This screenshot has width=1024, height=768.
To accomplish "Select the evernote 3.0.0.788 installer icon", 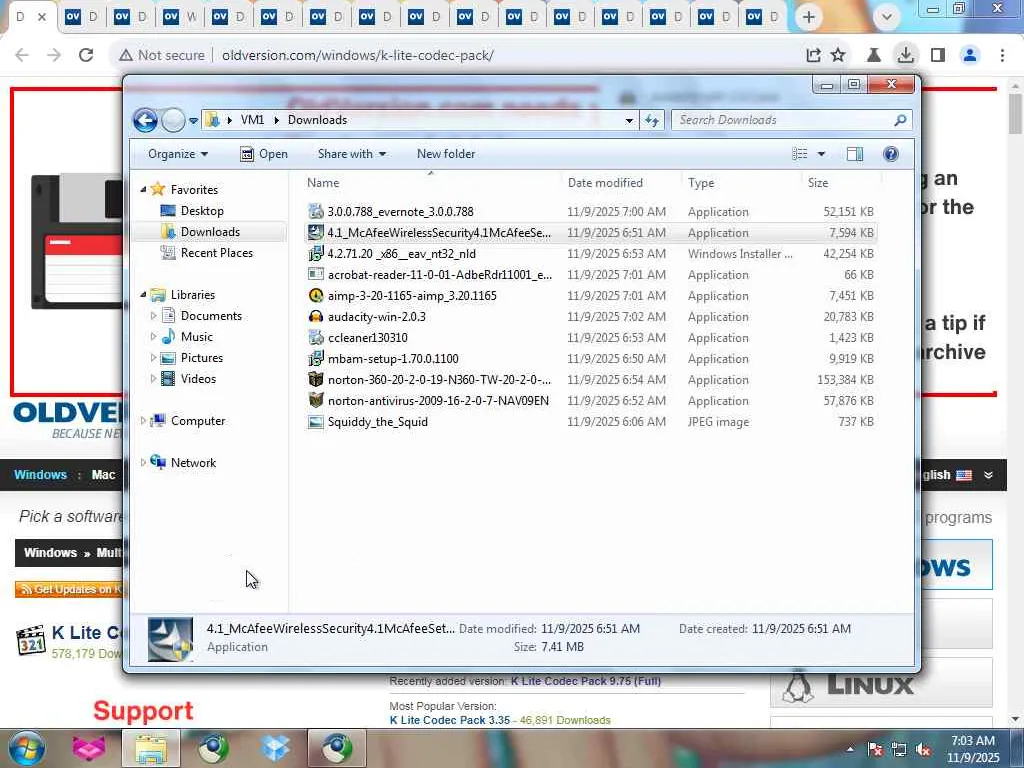I will [x=316, y=212].
